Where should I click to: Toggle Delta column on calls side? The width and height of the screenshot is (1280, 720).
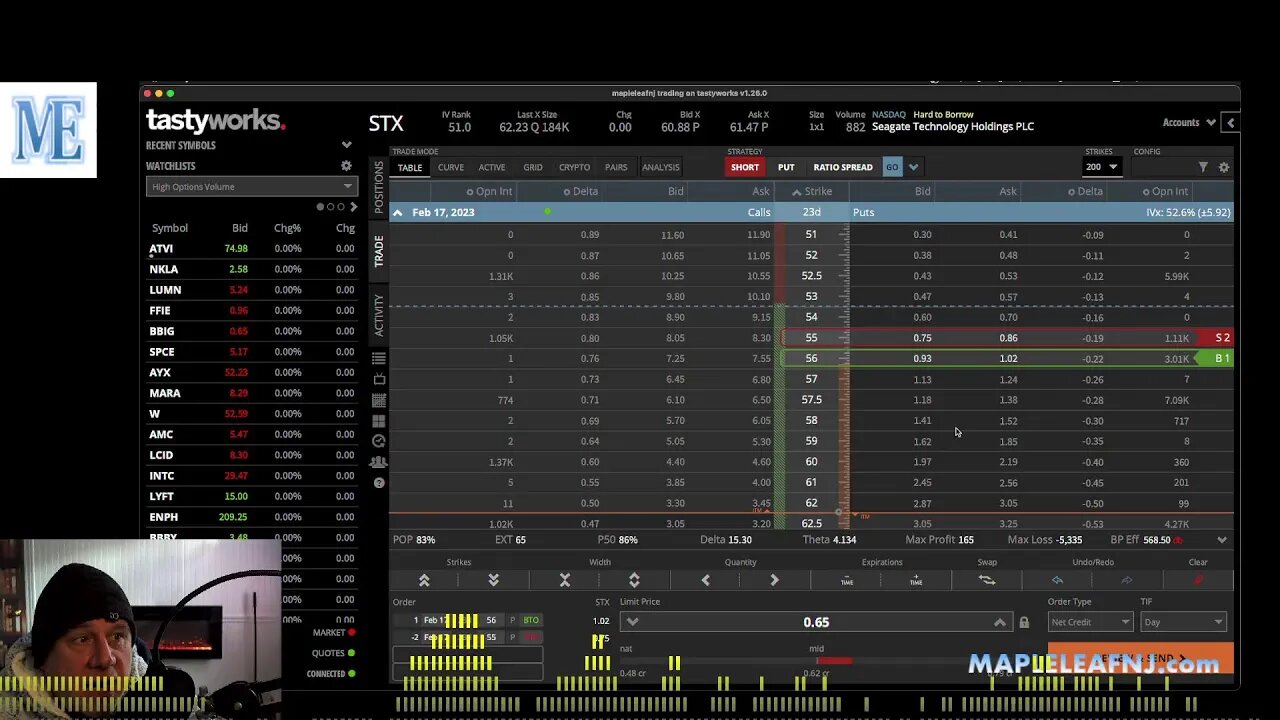[580, 191]
